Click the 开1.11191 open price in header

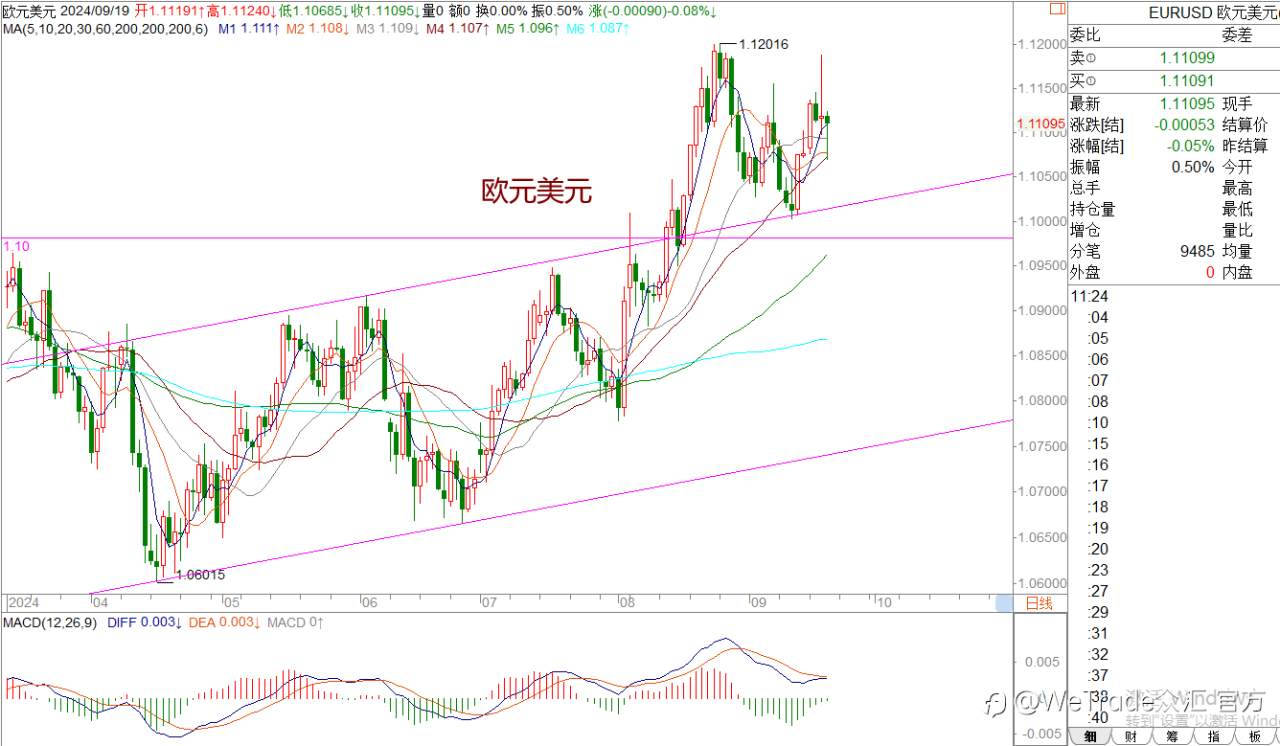[x=169, y=11]
